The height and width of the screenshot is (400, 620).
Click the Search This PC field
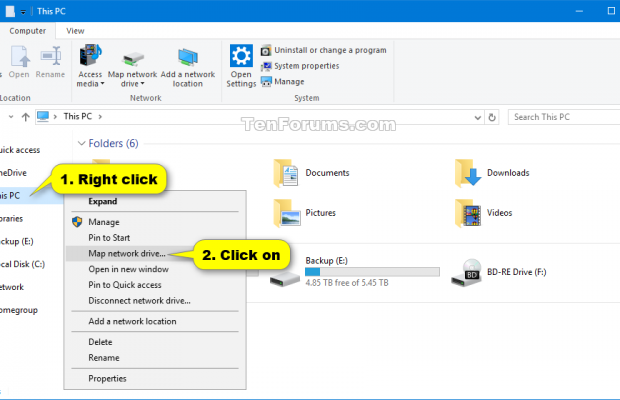[560, 117]
